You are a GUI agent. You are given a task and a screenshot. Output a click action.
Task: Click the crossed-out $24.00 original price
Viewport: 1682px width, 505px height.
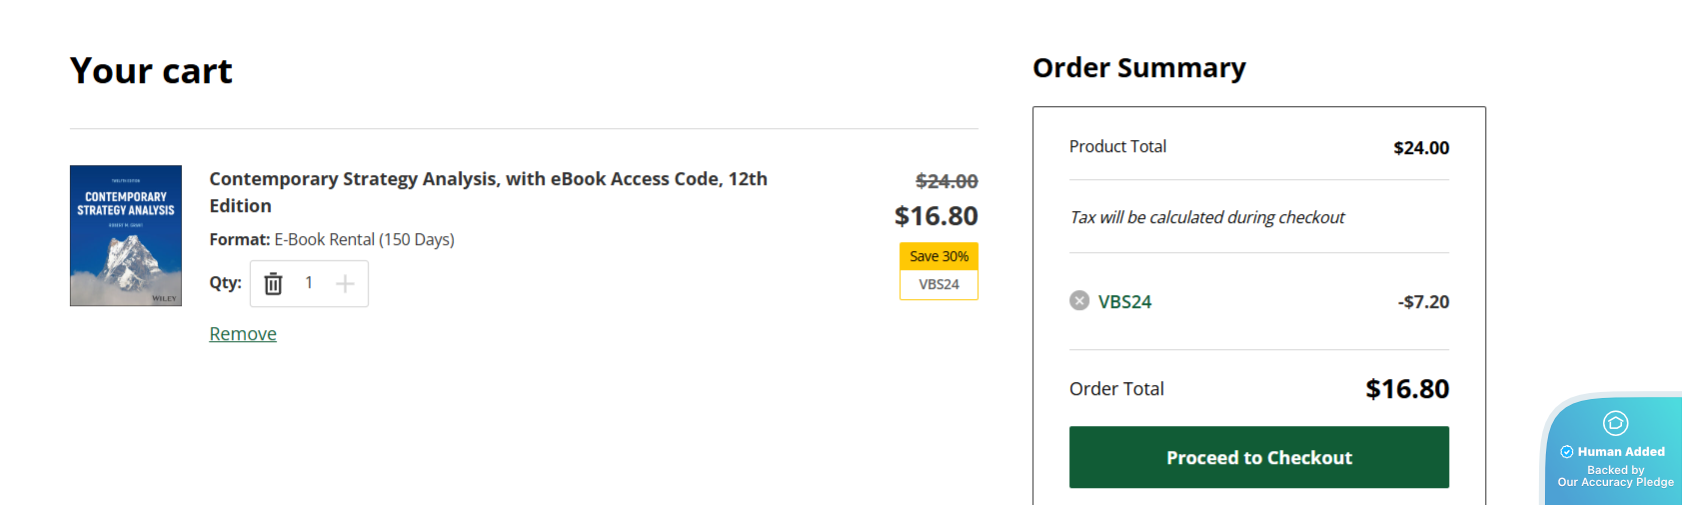tap(946, 181)
